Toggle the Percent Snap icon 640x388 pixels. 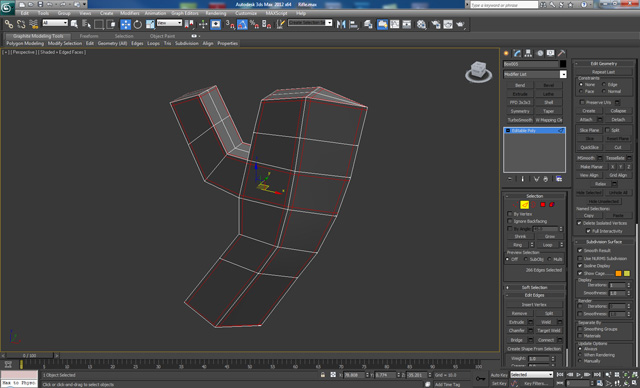coord(254,24)
